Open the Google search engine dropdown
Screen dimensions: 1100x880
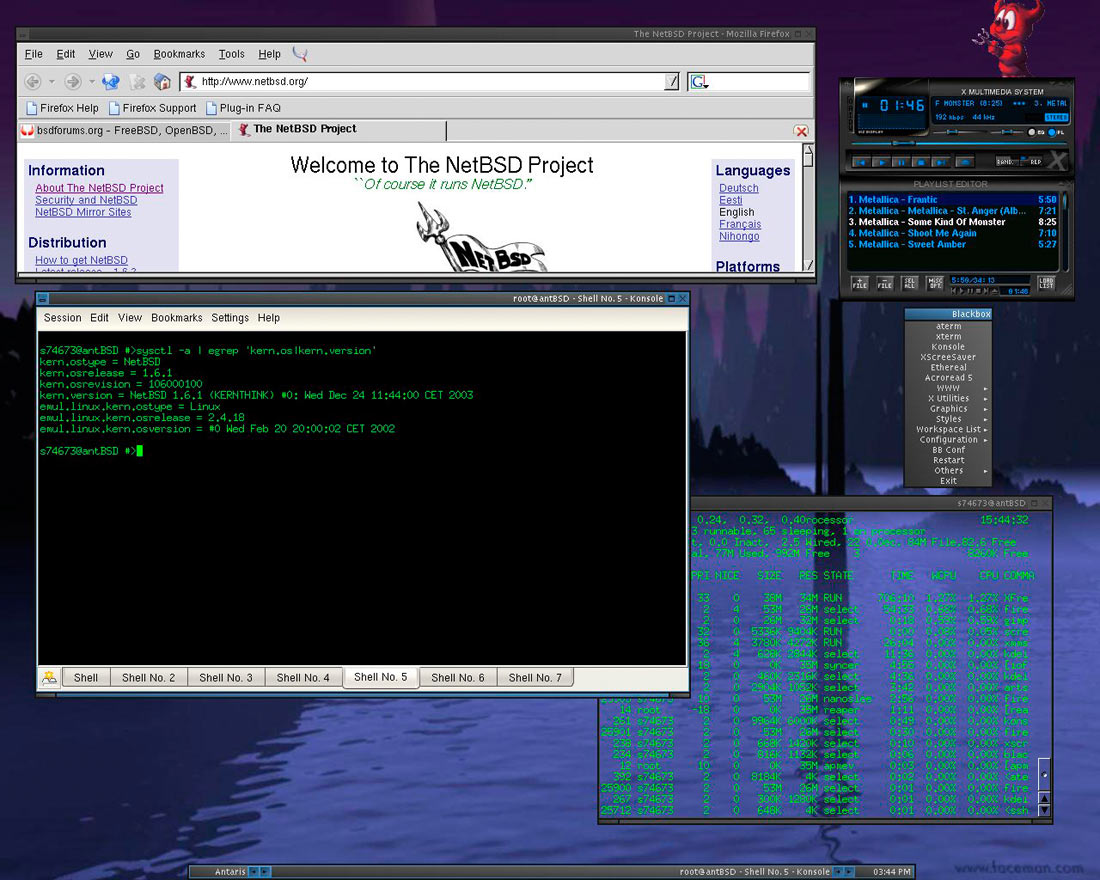tap(699, 82)
